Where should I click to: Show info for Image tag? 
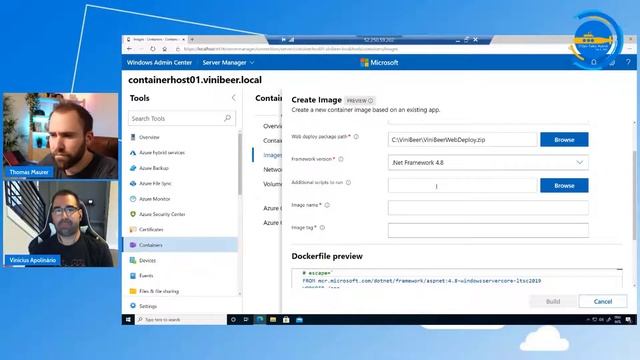coord(322,228)
